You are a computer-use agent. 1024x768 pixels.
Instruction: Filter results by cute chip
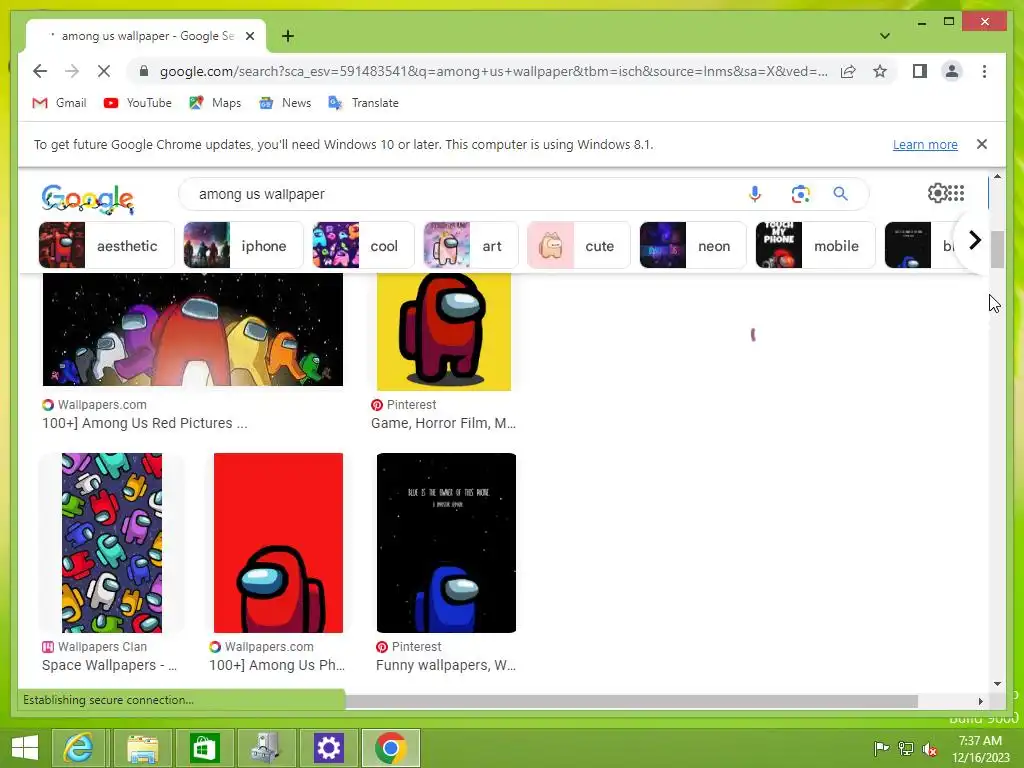pyautogui.click(x=579, y=246)
